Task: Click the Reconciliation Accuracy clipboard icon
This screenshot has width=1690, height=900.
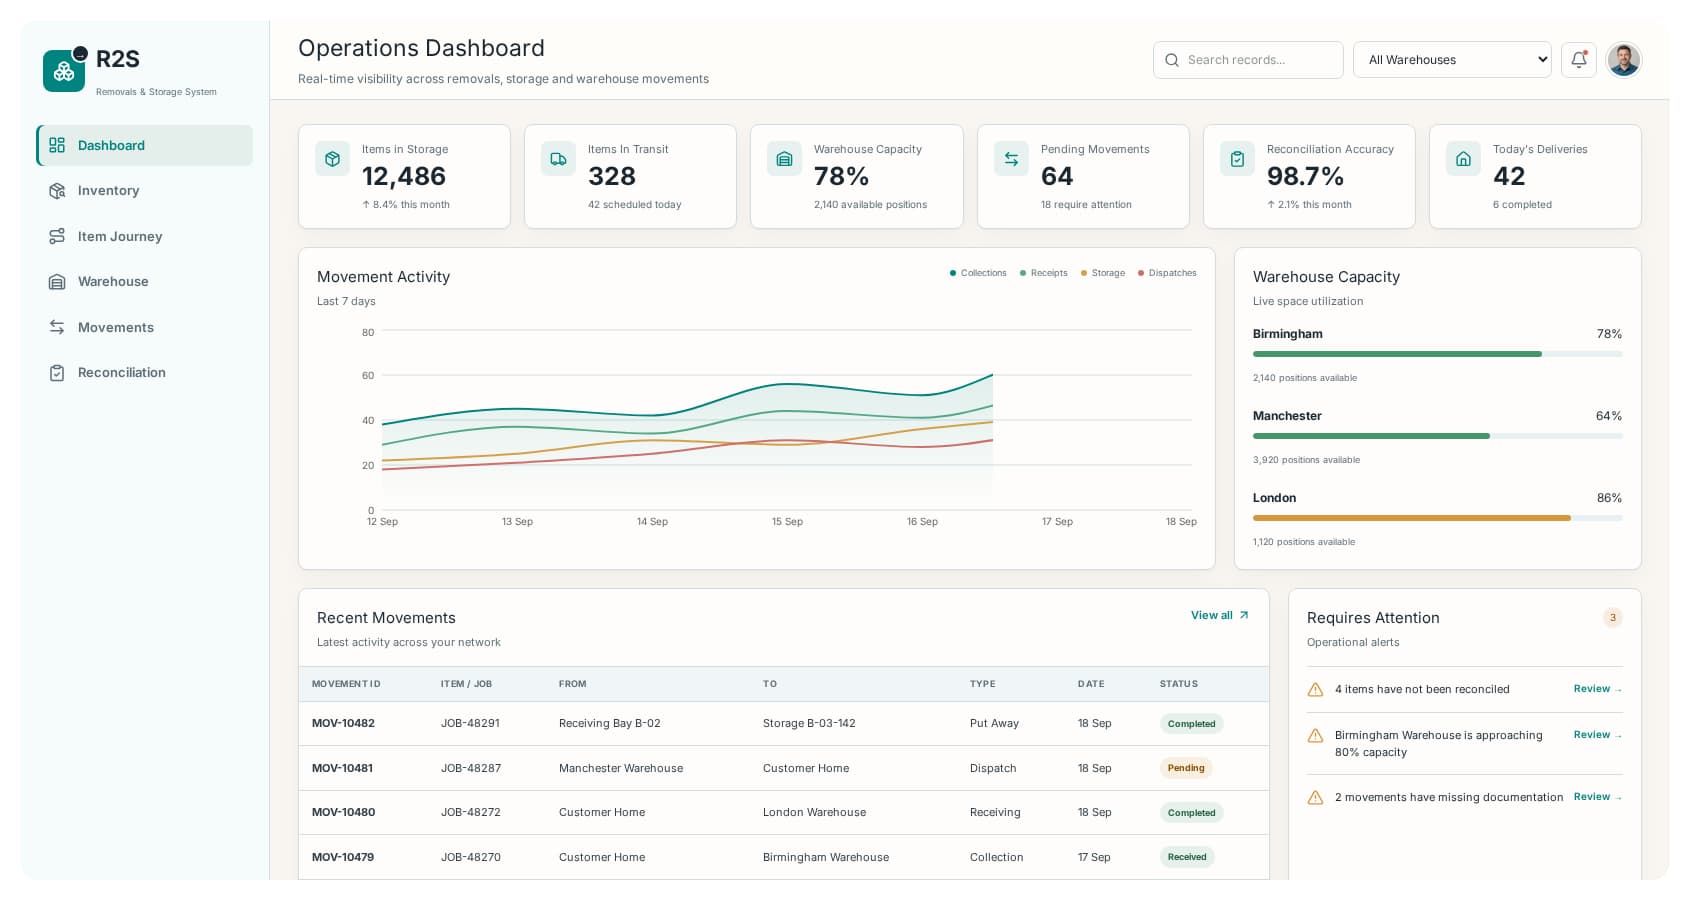Action: pyautogui.click(x=1238, y=159)
